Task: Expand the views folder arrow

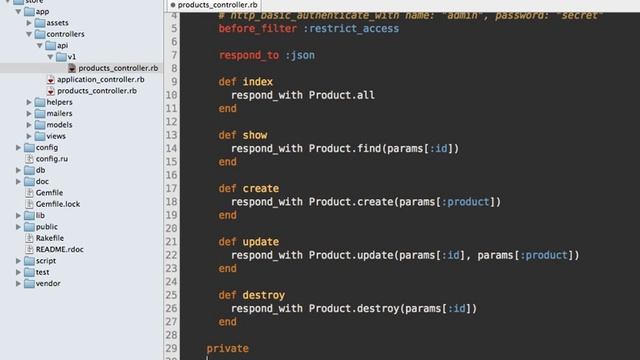Action: pos(29,136)
